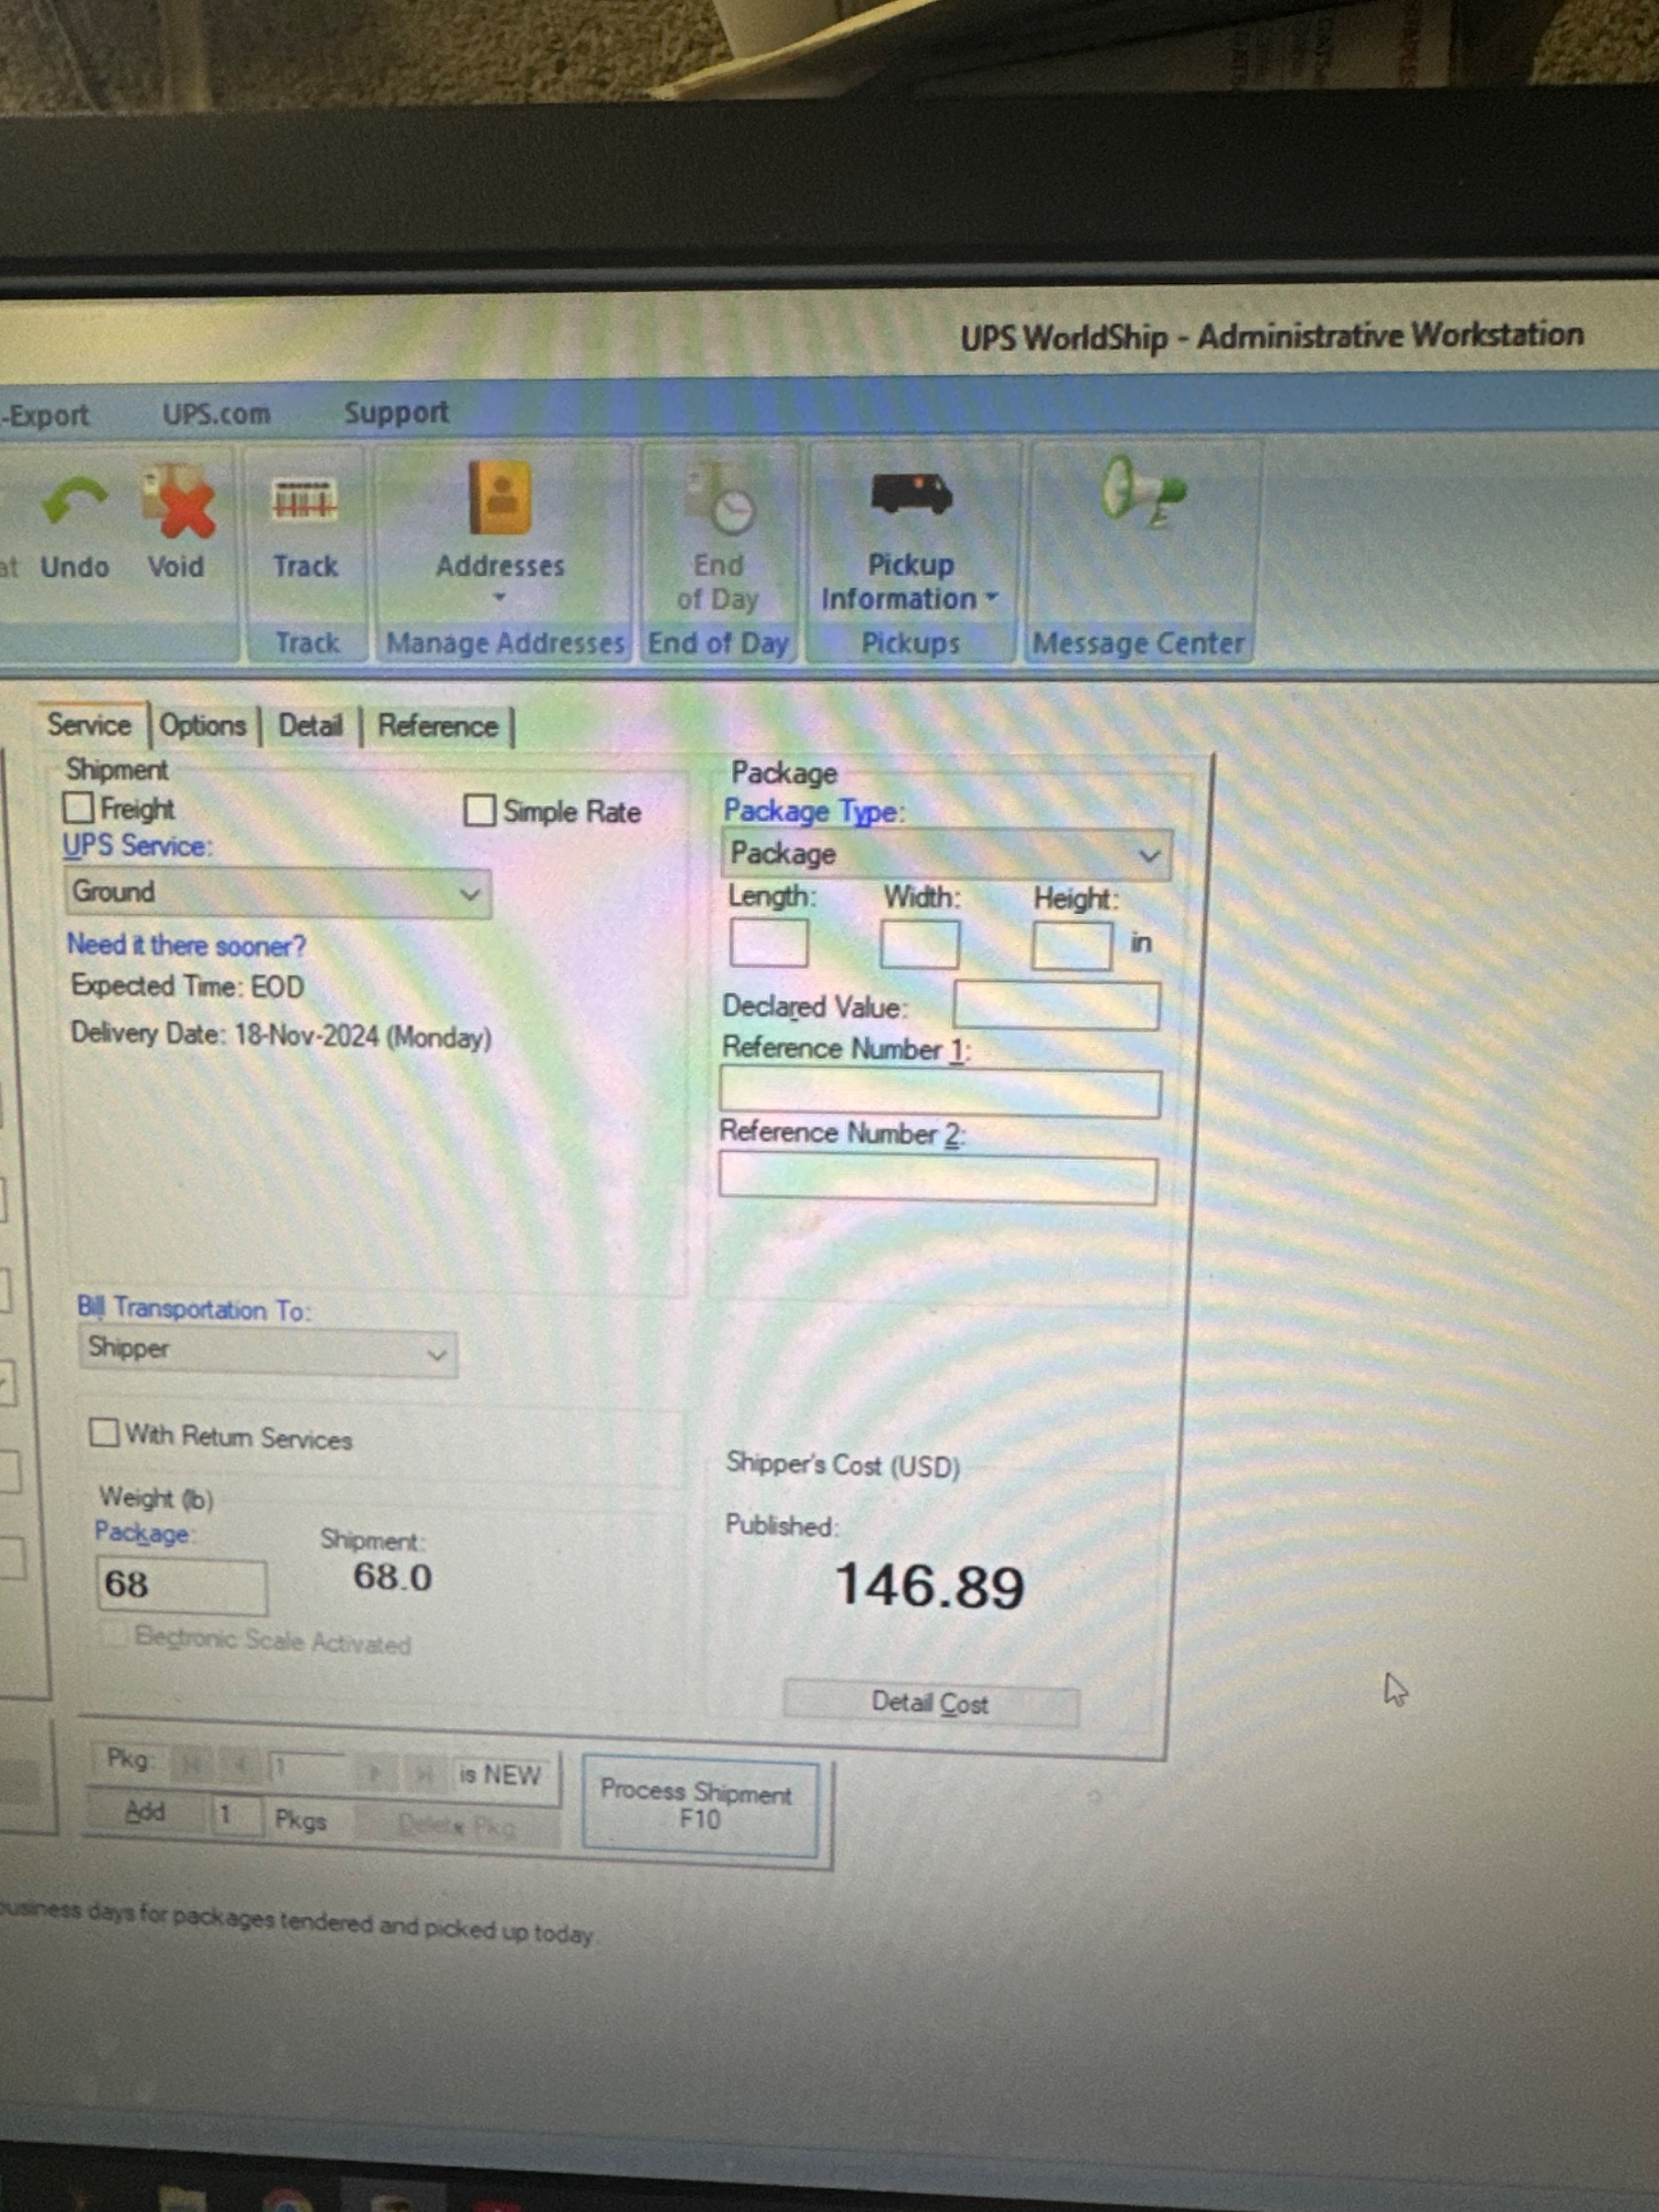
Task: Open the Support menu
Action: (x=396, y=412)
